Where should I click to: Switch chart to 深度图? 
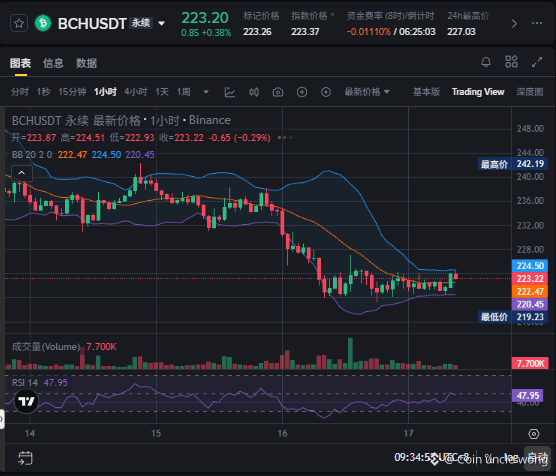click(530, 92)
